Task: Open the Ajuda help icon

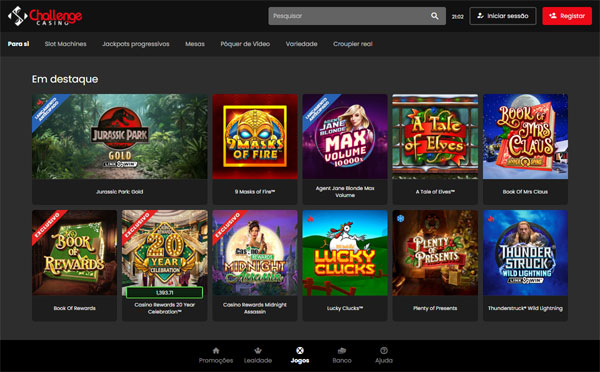Action: click(384, 351)
